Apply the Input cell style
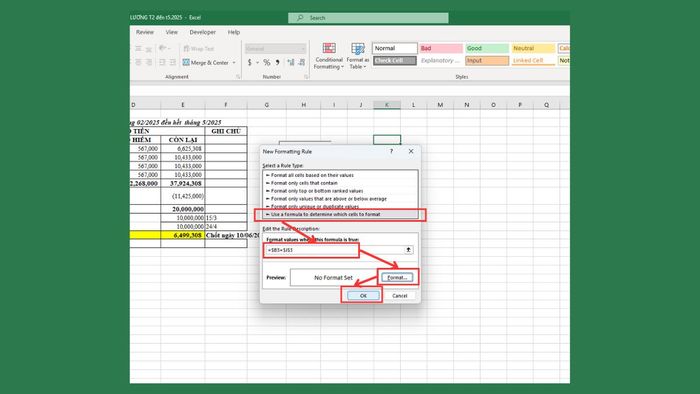Viewport: 700px width, 394px height. point(487,60)
